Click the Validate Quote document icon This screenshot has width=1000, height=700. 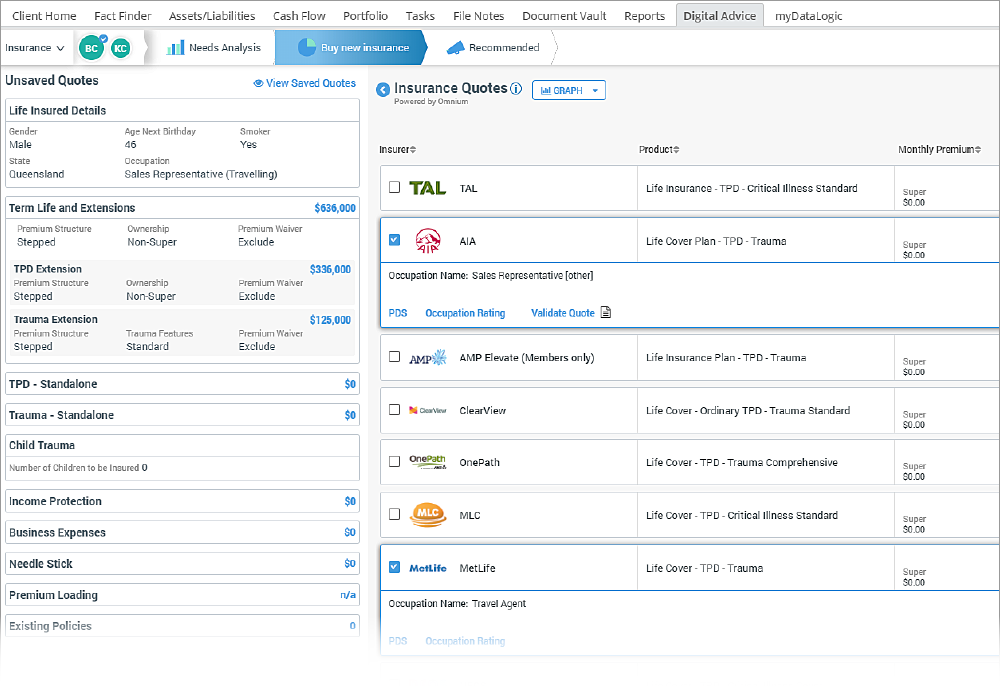tap(605, 312)
